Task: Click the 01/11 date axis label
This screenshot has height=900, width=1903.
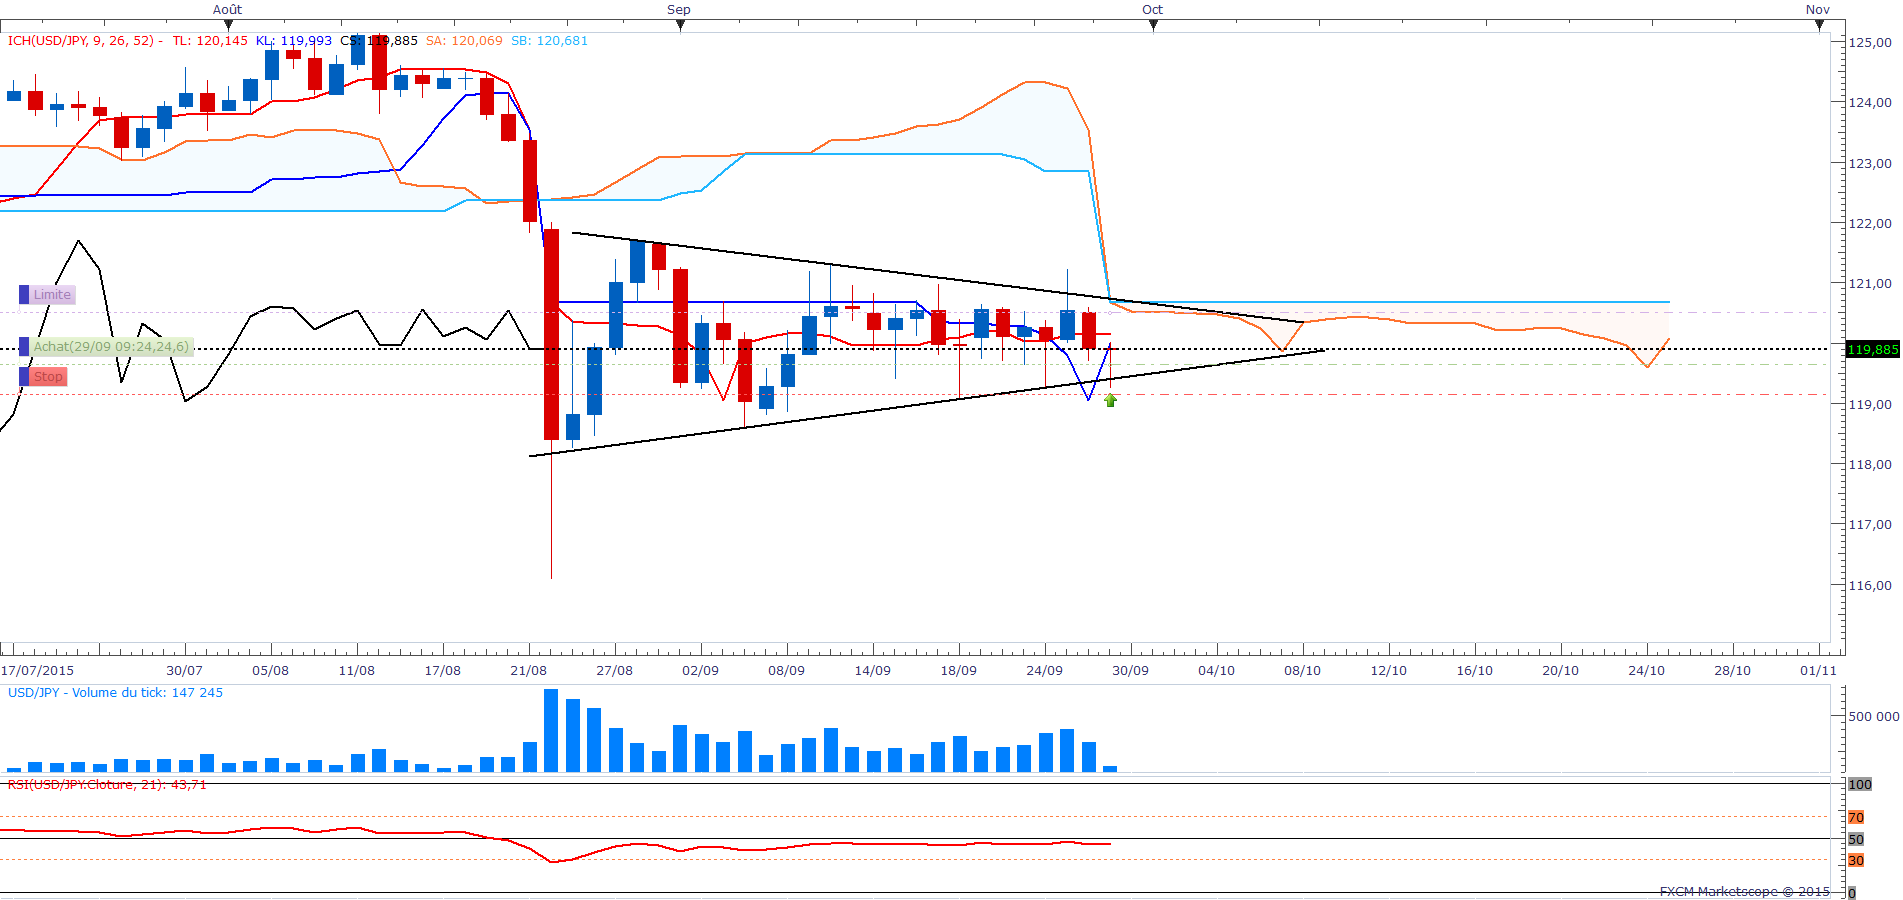Action: point(1818,671)
